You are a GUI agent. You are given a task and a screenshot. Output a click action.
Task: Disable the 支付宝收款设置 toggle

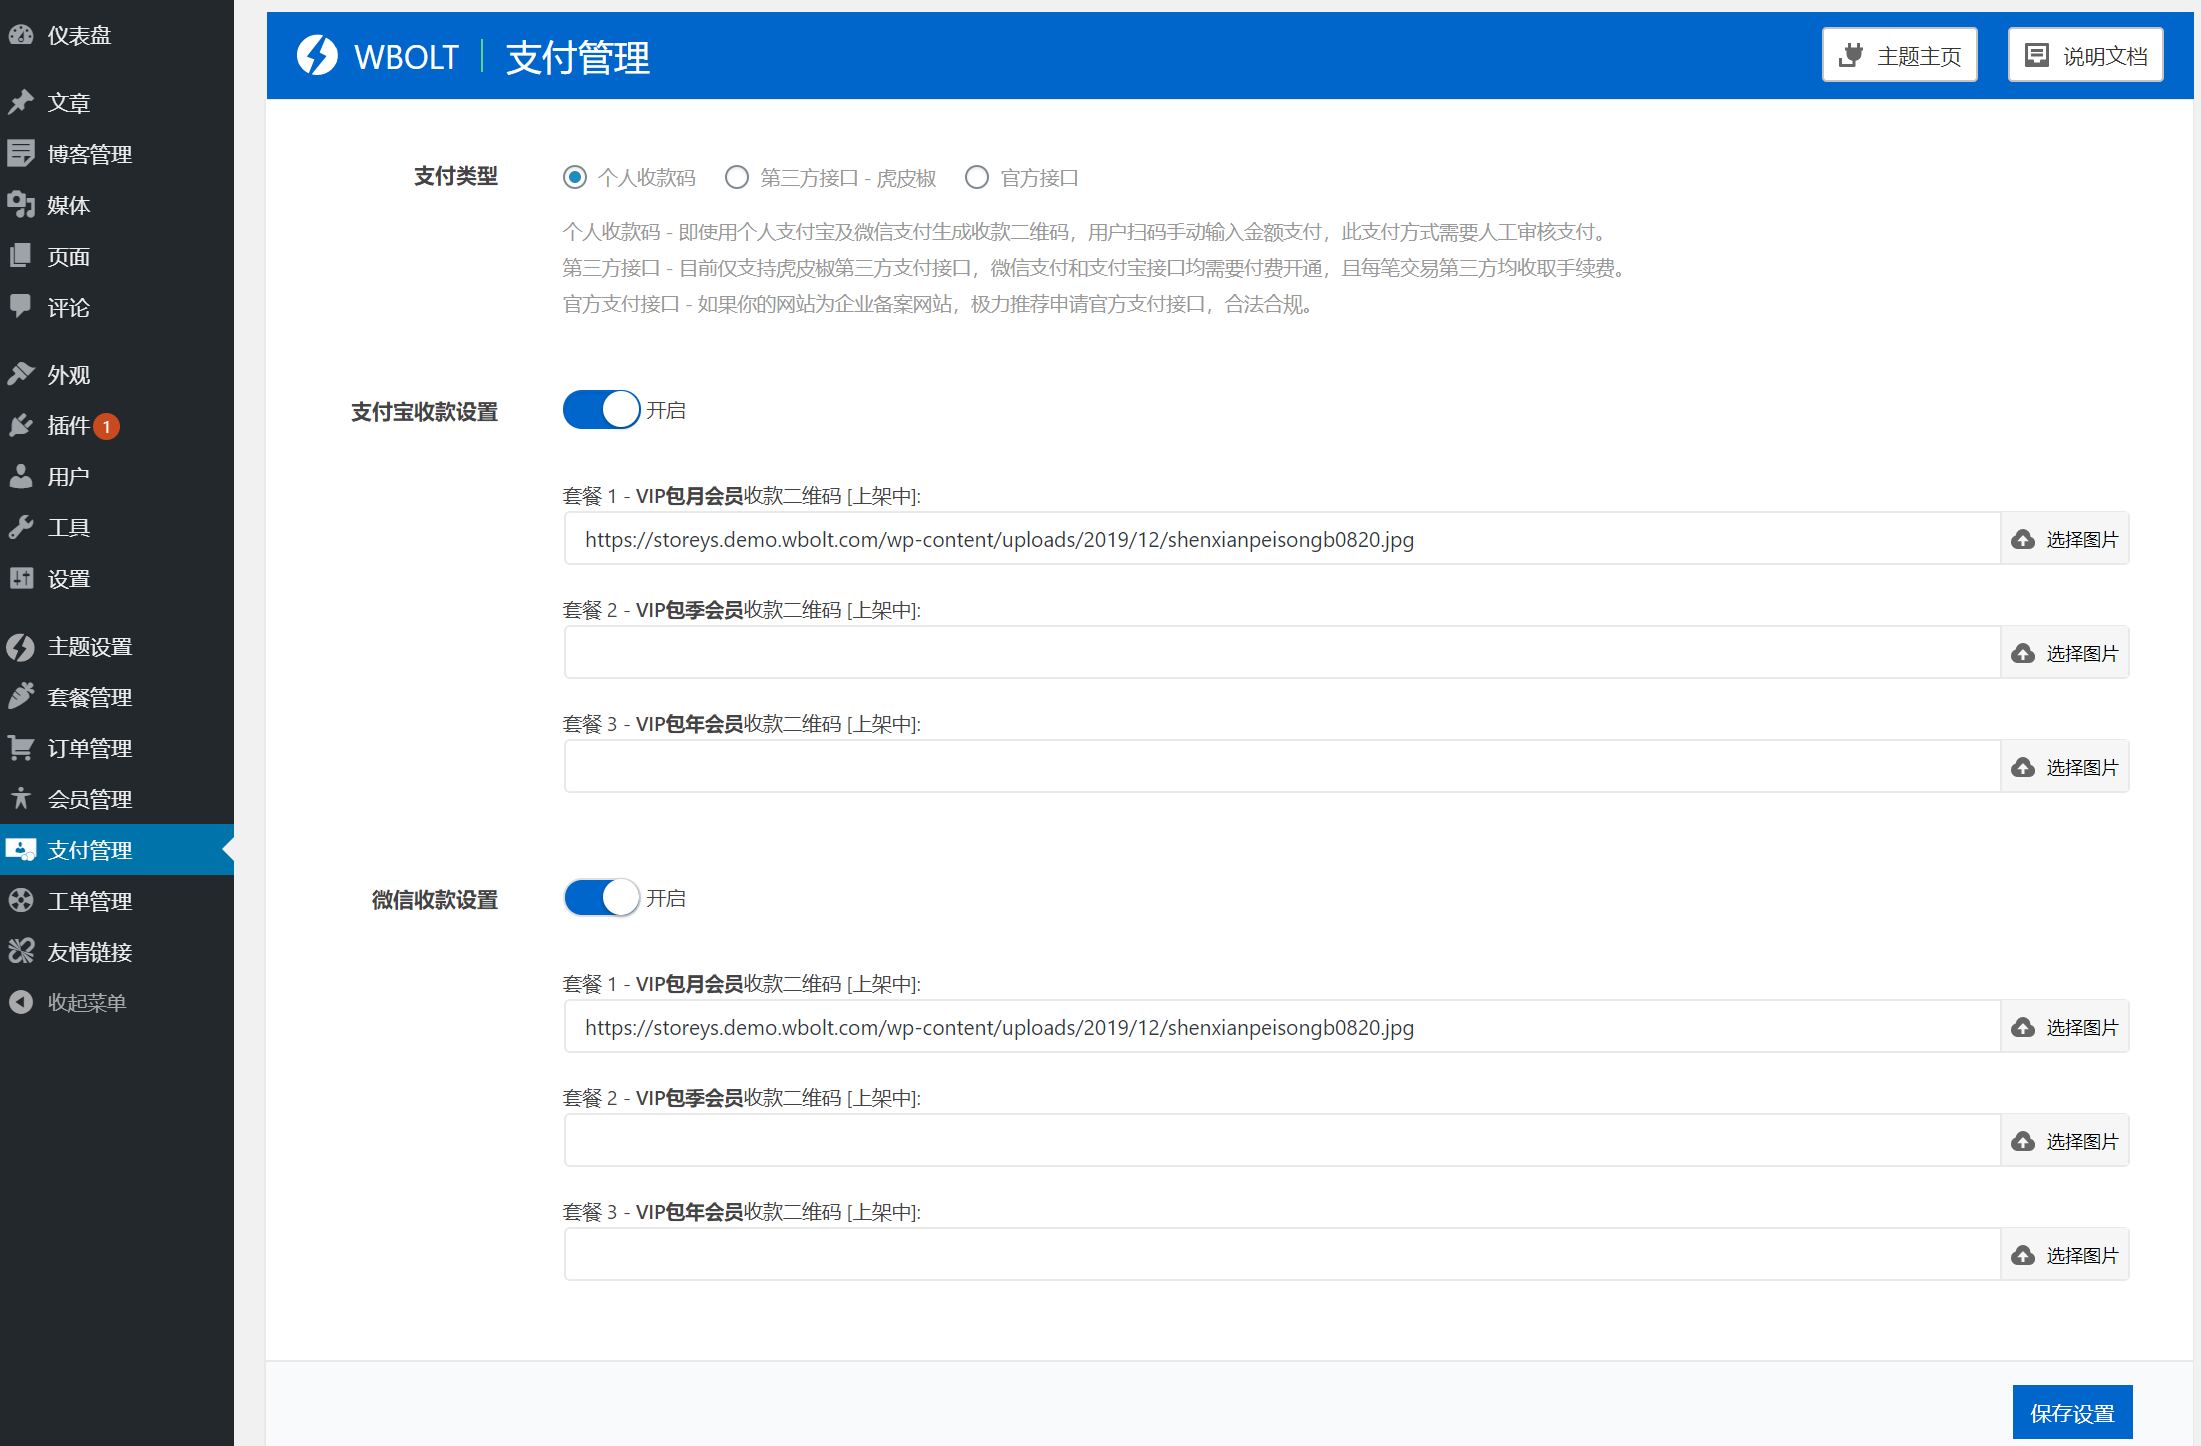(x=600, y=409)
